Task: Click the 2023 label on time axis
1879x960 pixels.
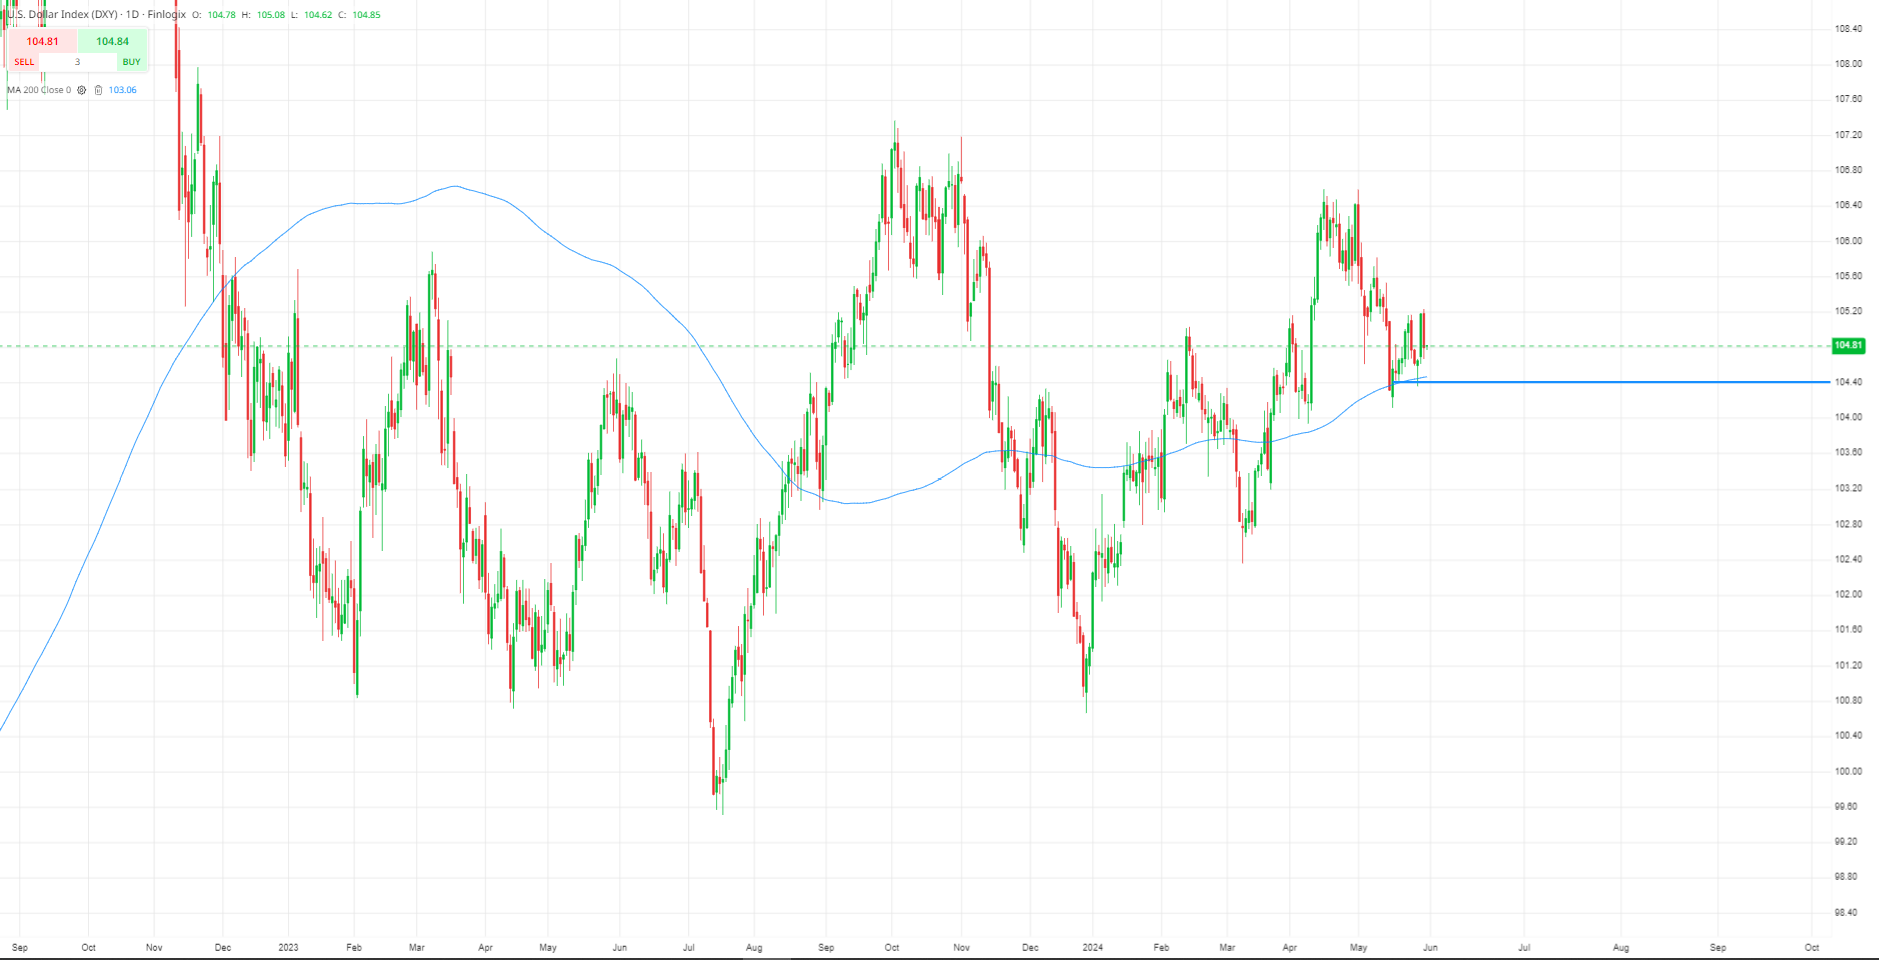Action: point(288,947)
